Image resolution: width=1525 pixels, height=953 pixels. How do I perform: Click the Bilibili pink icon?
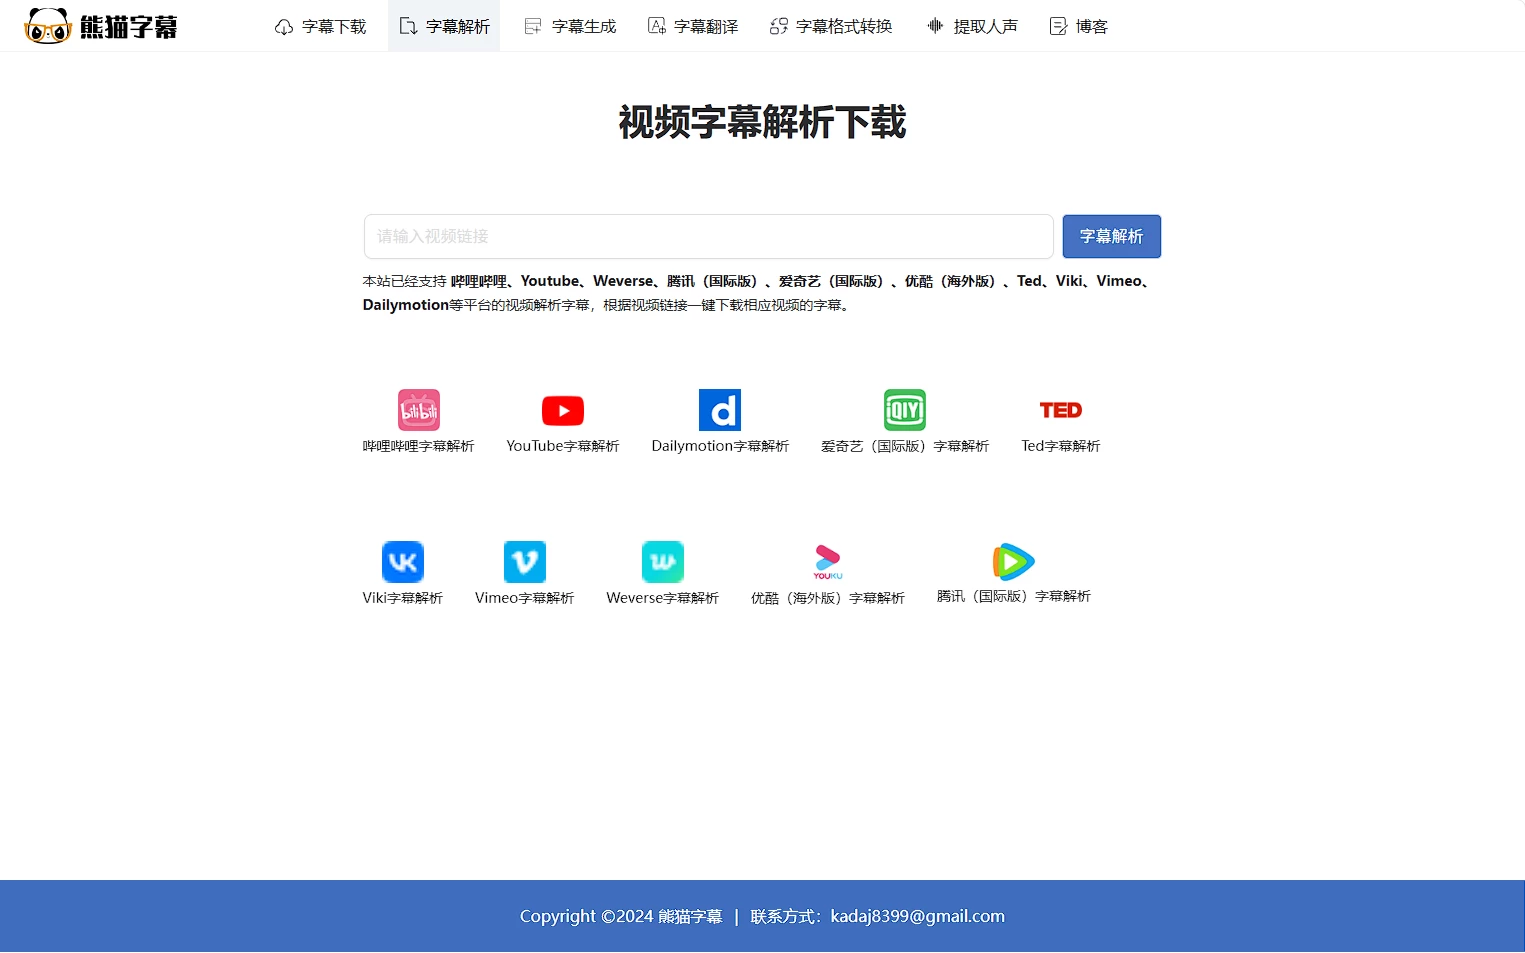point(419,410)
